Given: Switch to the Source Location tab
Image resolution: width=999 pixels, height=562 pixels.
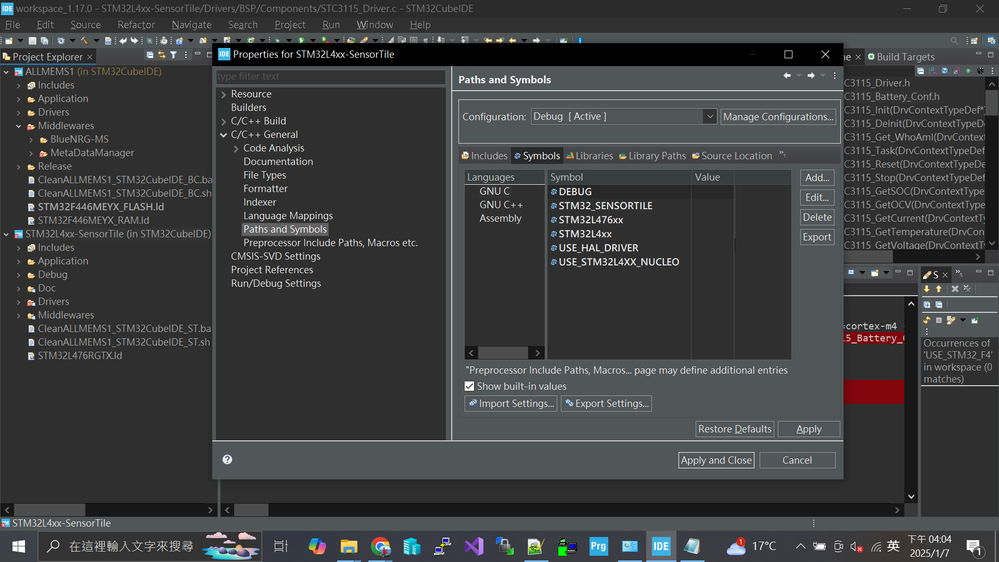Looking at the screenshot, I should click(x=732, y=155).
